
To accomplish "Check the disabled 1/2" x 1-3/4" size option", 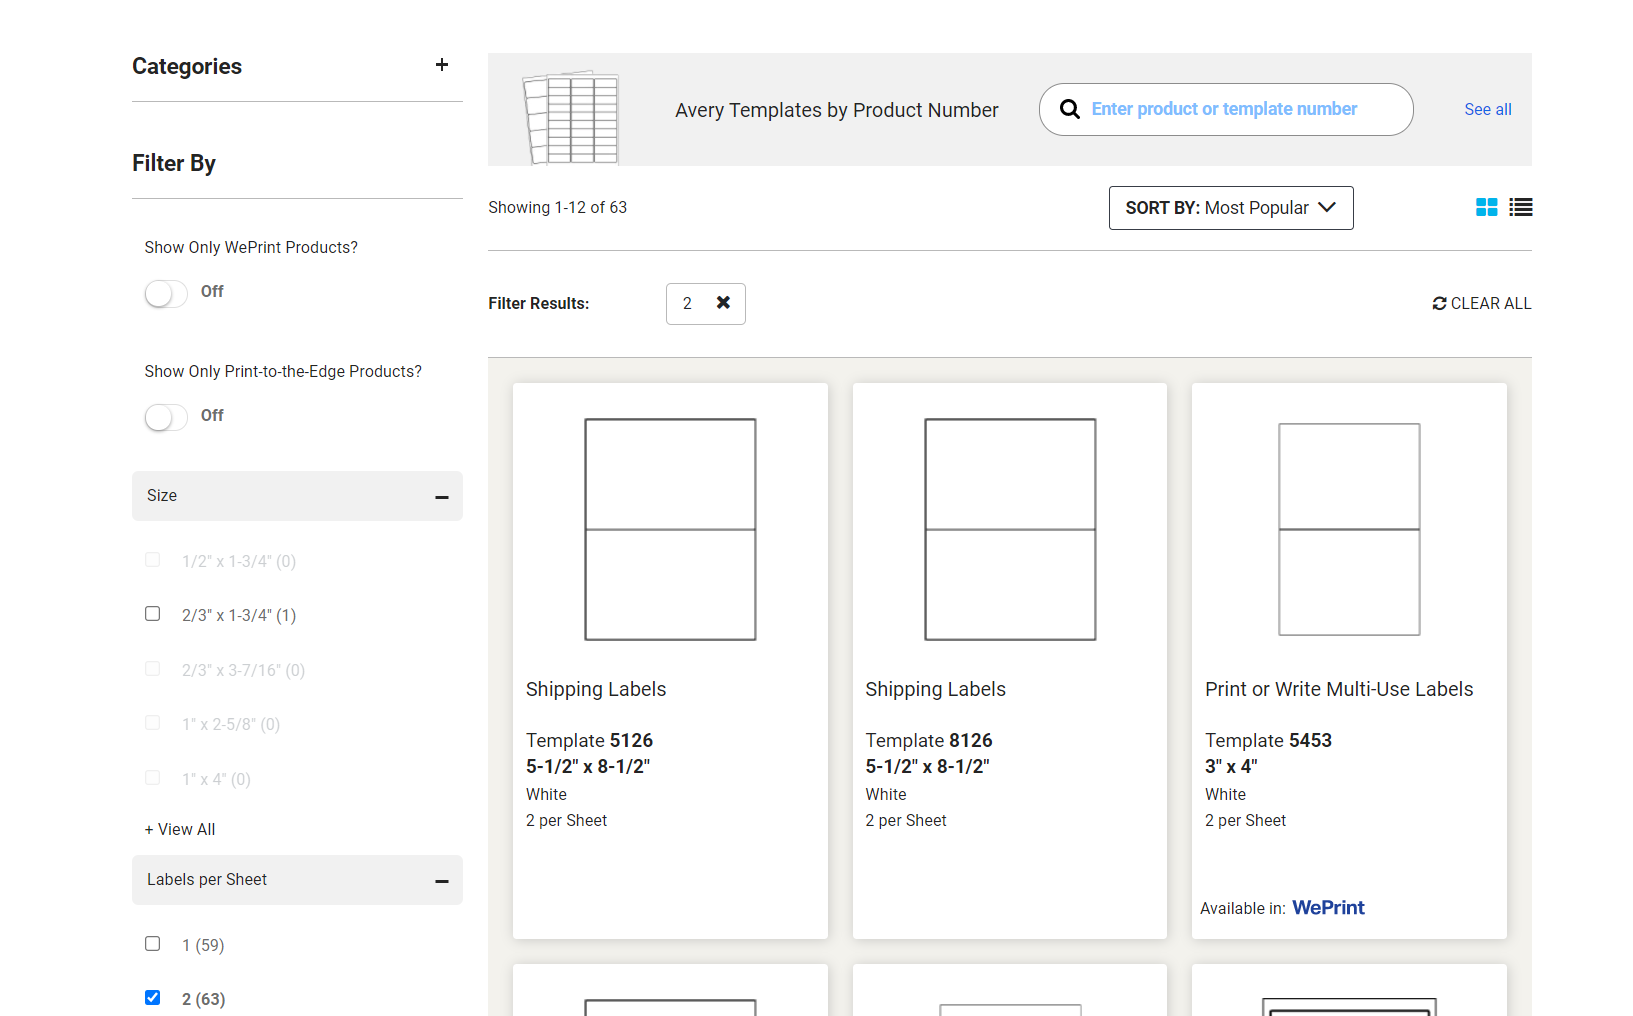I will tap(152, 560).
